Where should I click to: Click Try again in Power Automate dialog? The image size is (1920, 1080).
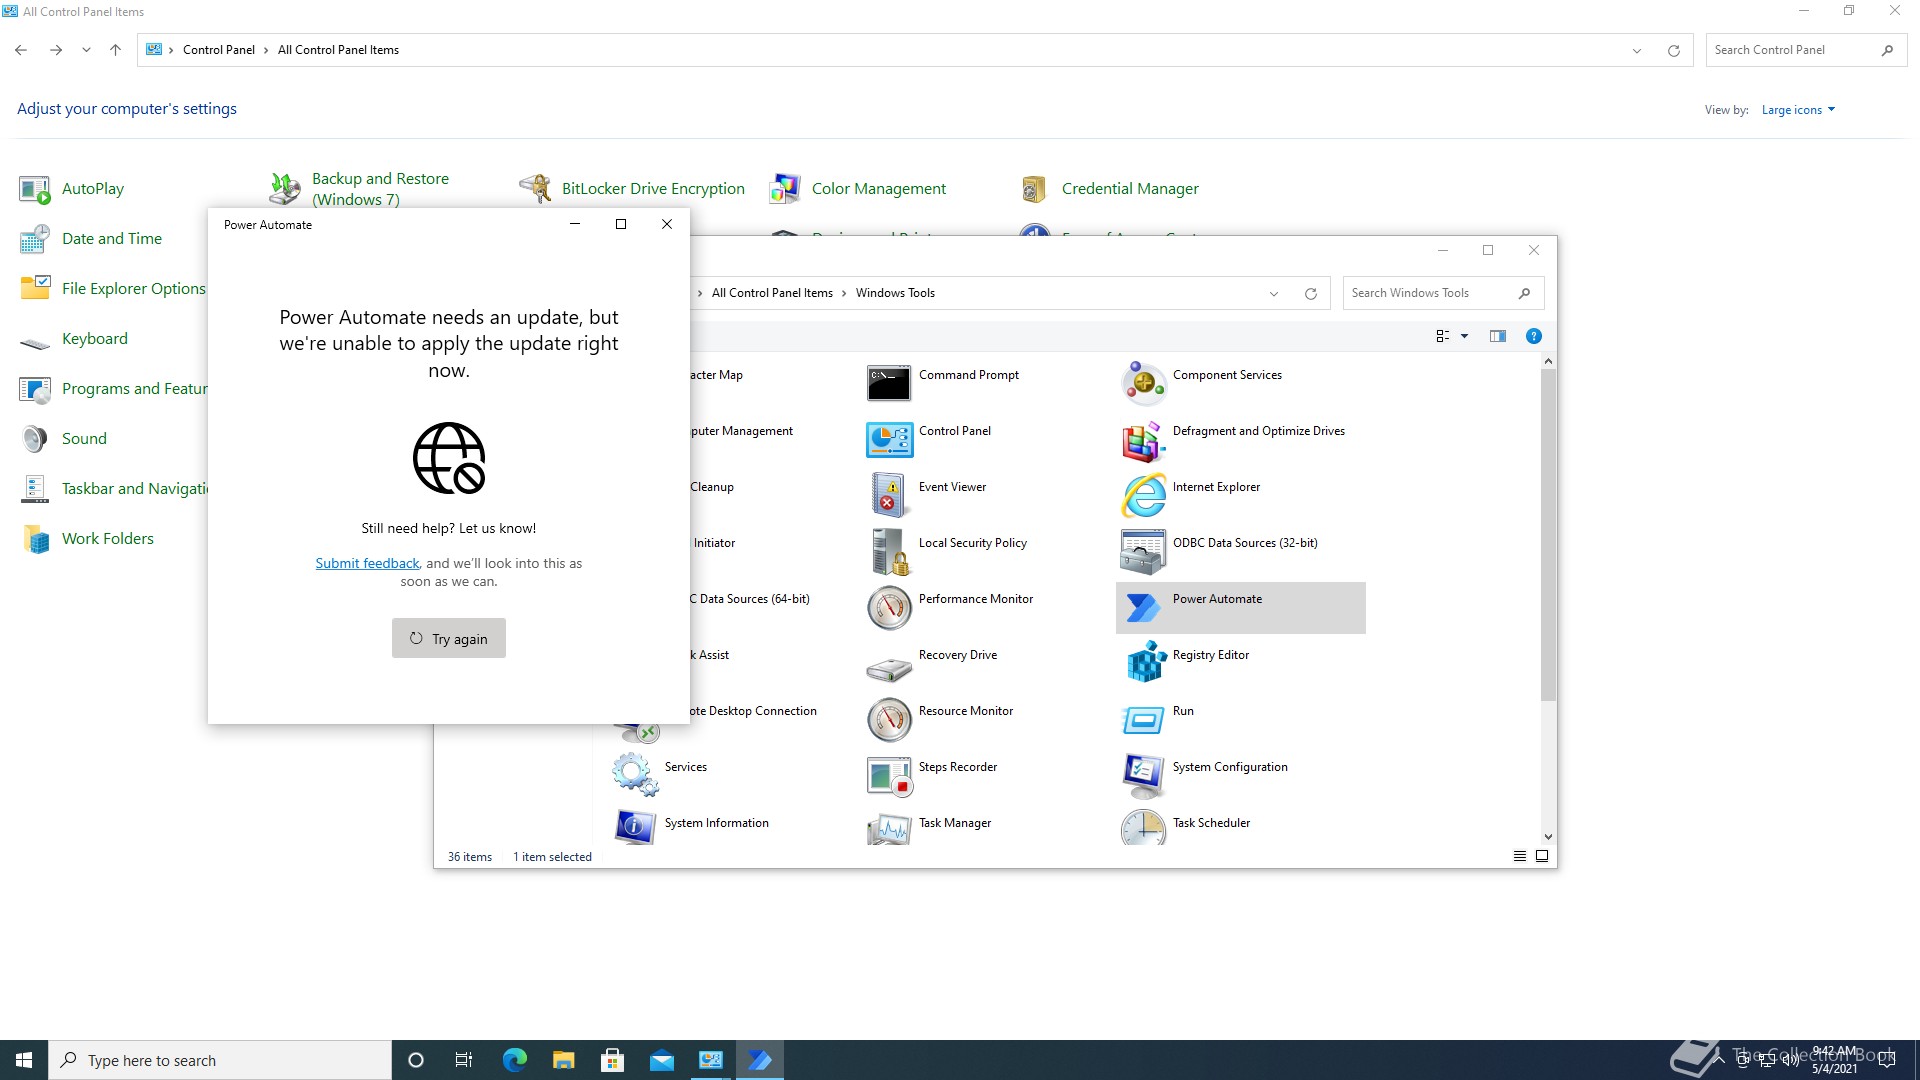pos(449,638)
